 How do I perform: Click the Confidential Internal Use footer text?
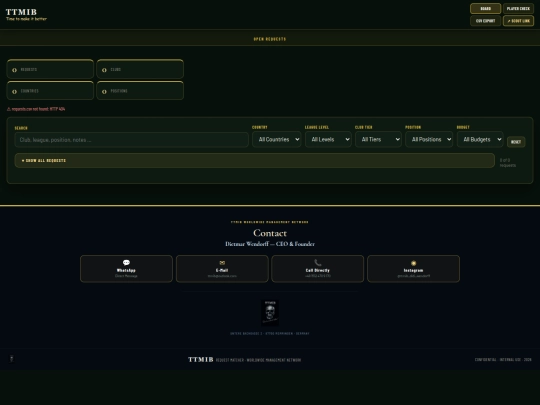coord(503,360)
